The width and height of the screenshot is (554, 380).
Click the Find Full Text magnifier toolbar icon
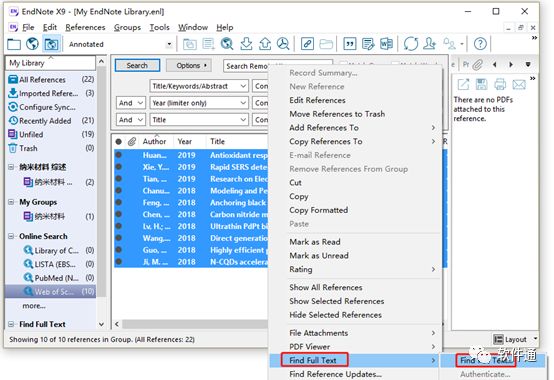(x=283, y=44)
